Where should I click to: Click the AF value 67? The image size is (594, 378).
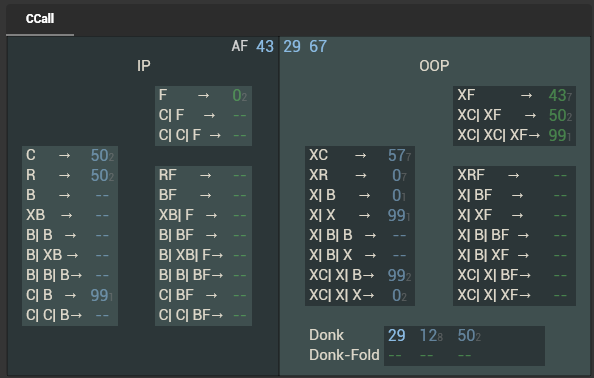click(x=318, y=46)
